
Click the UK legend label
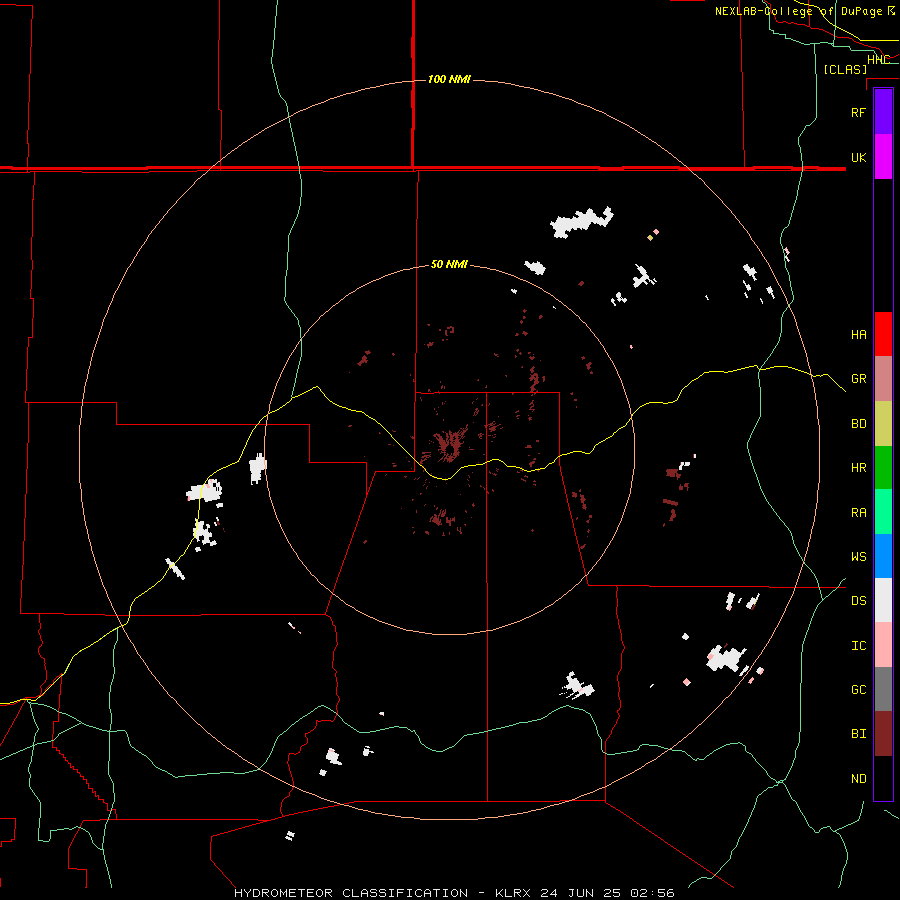click(858, 157)
